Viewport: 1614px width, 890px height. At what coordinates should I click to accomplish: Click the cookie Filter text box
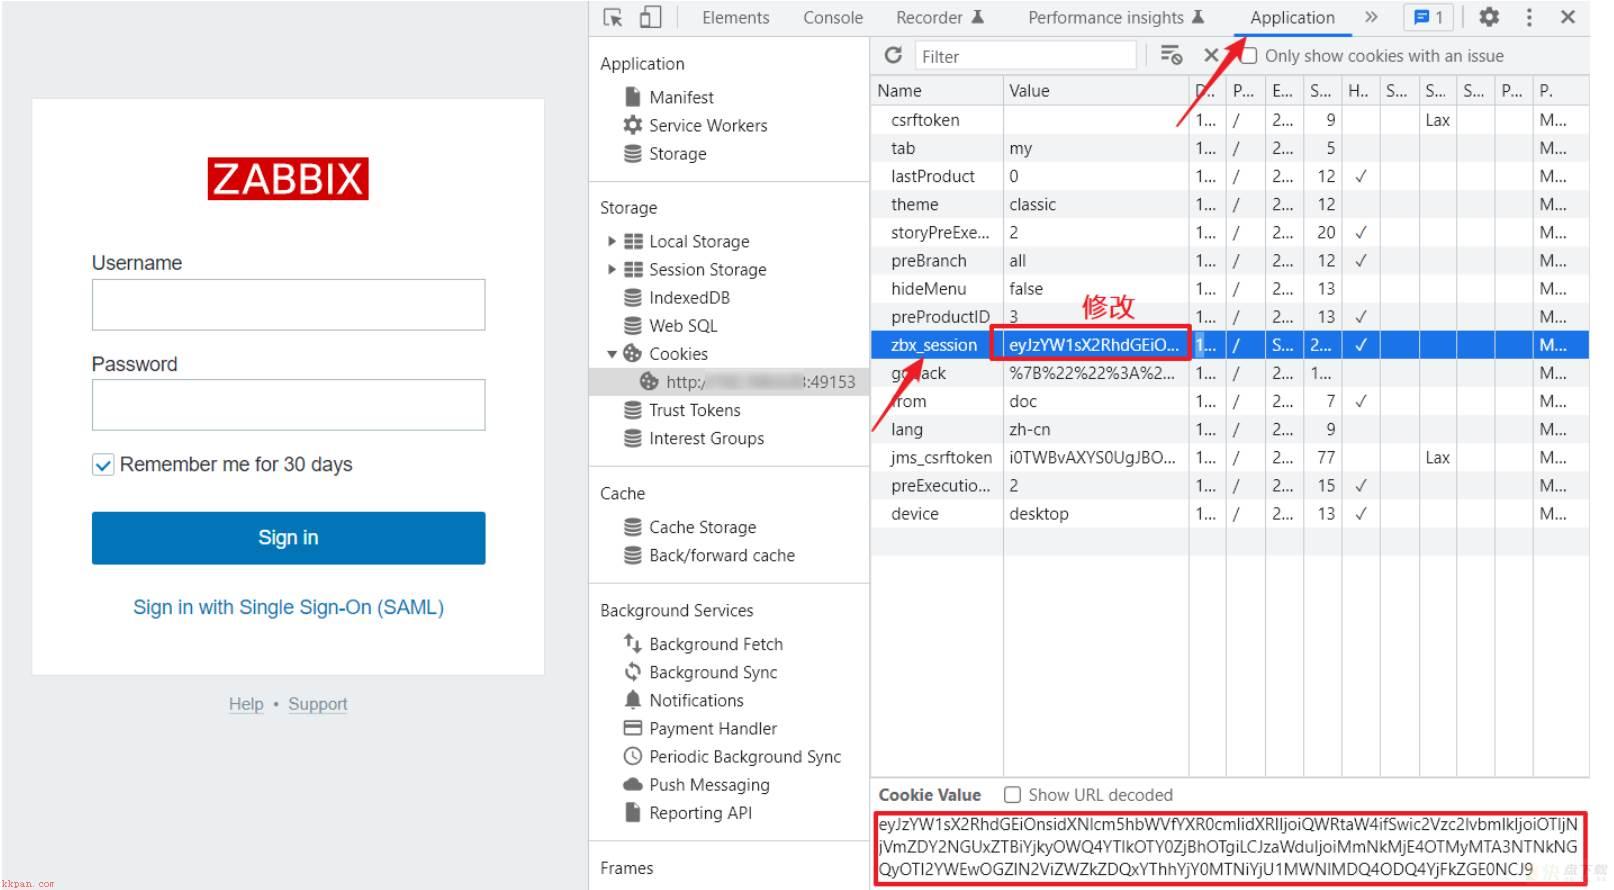pyautogui.click(x=1026, y=56)
